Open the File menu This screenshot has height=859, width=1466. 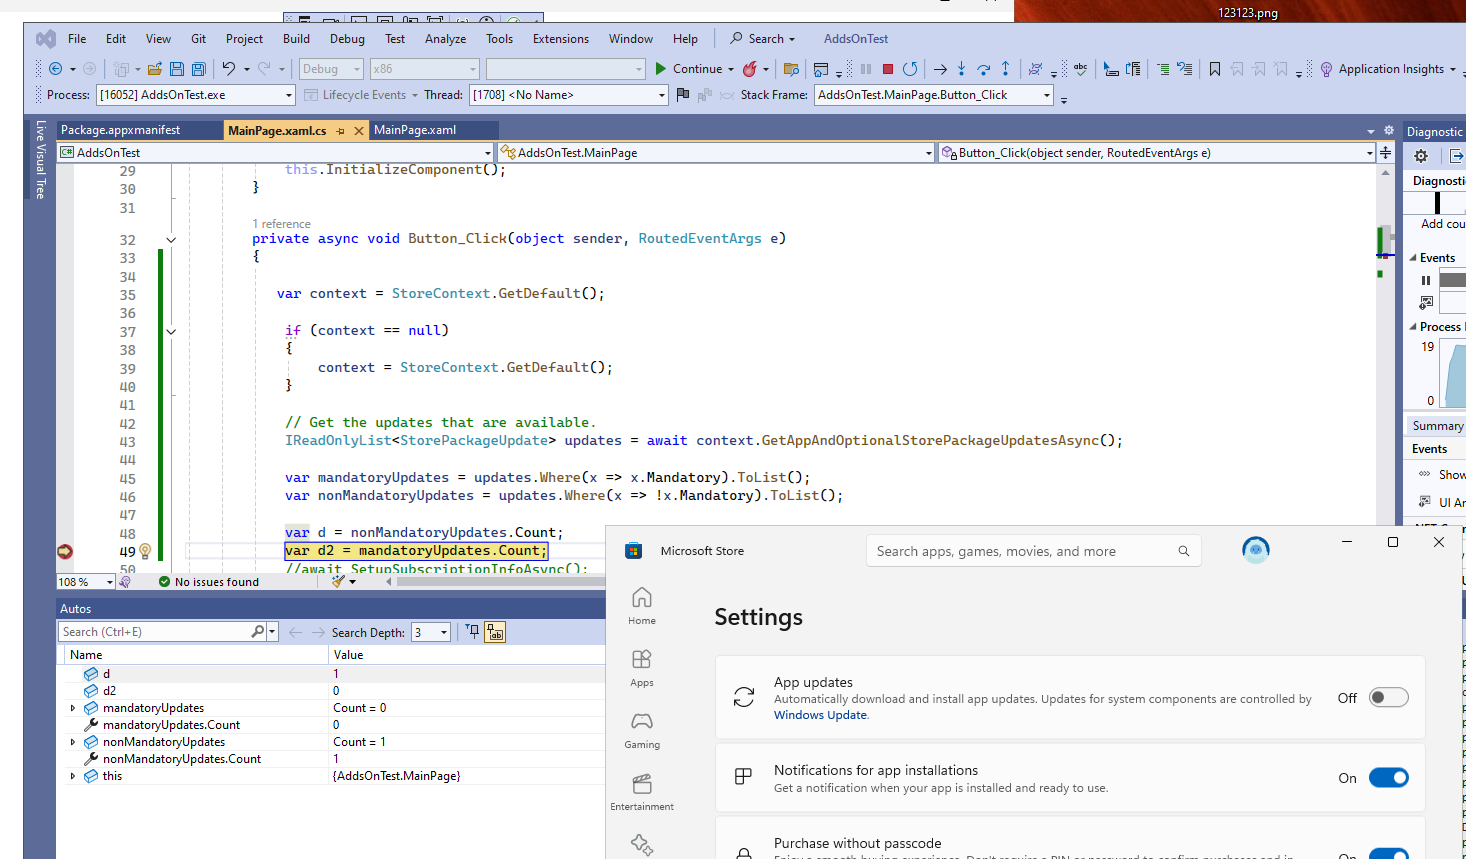77,39
